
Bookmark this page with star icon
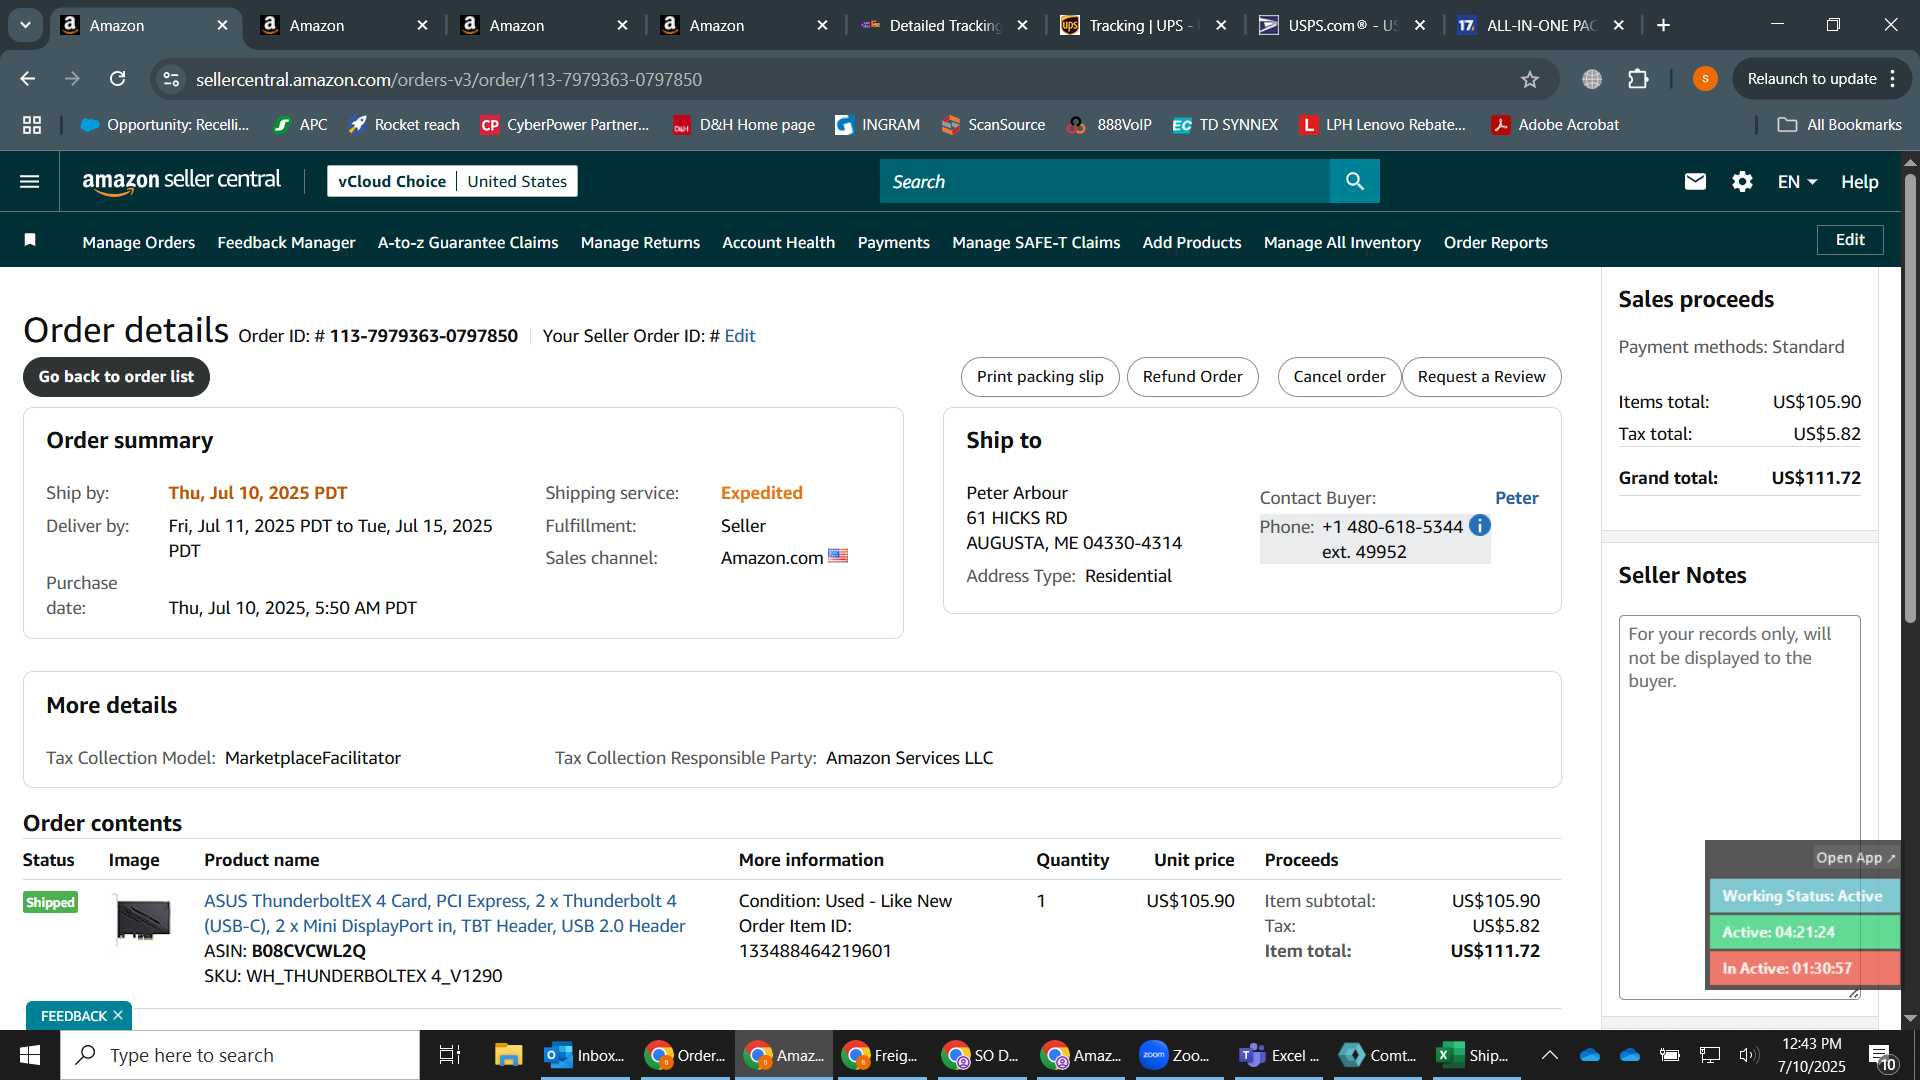click(1530, 79)
